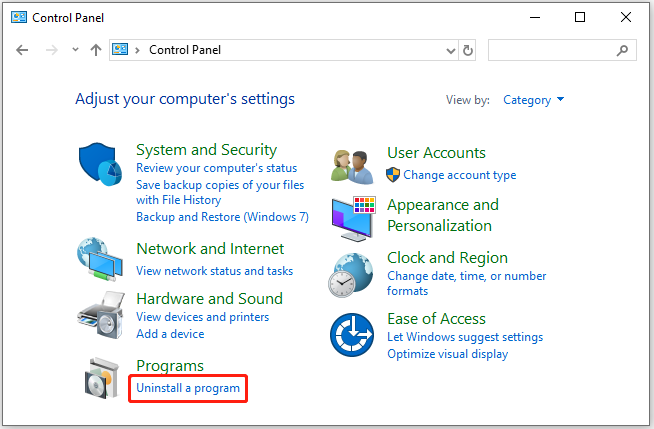
Task: Open the User Accounts people icon
Action: pos(352,167)
